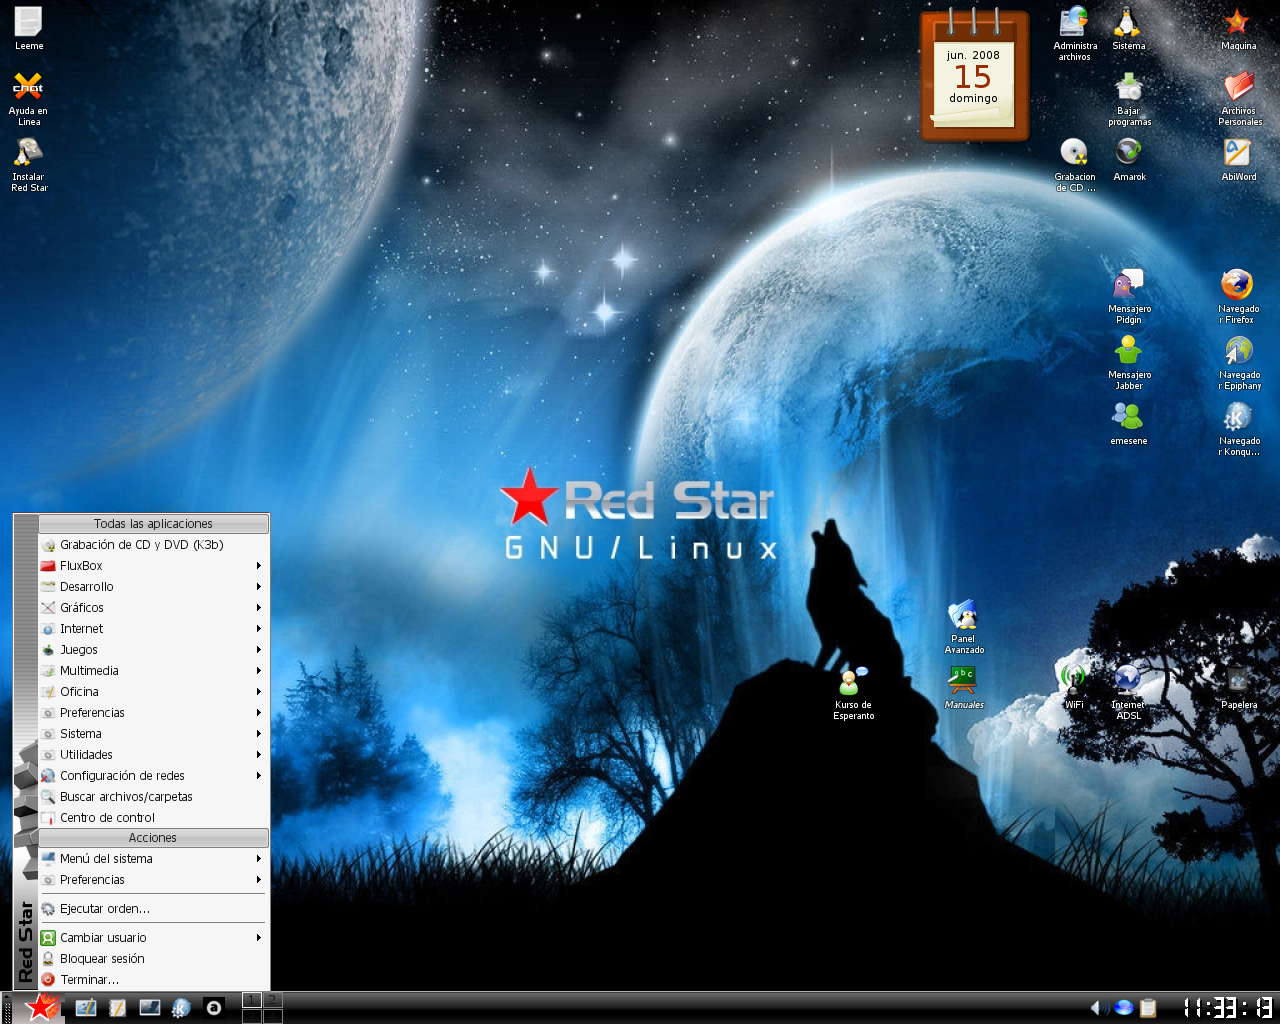Open Preferencias under the Acciones section
The width and height of the screenshot is (1280, 1024).
click(153, 880)
